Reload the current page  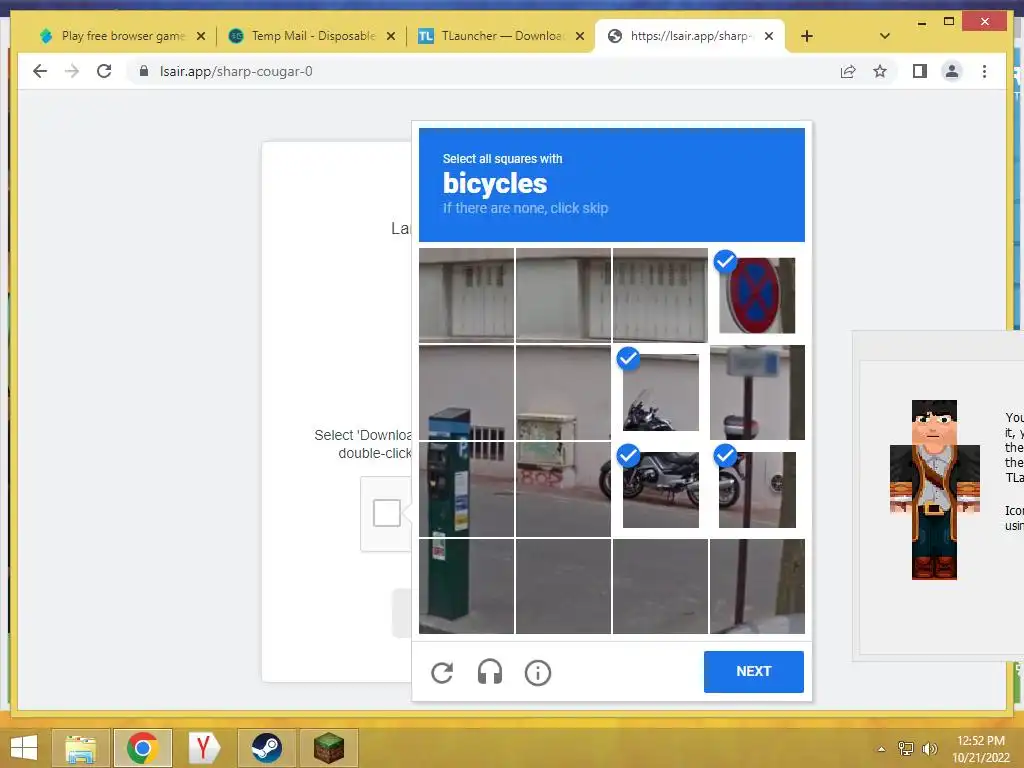point(104,71)
